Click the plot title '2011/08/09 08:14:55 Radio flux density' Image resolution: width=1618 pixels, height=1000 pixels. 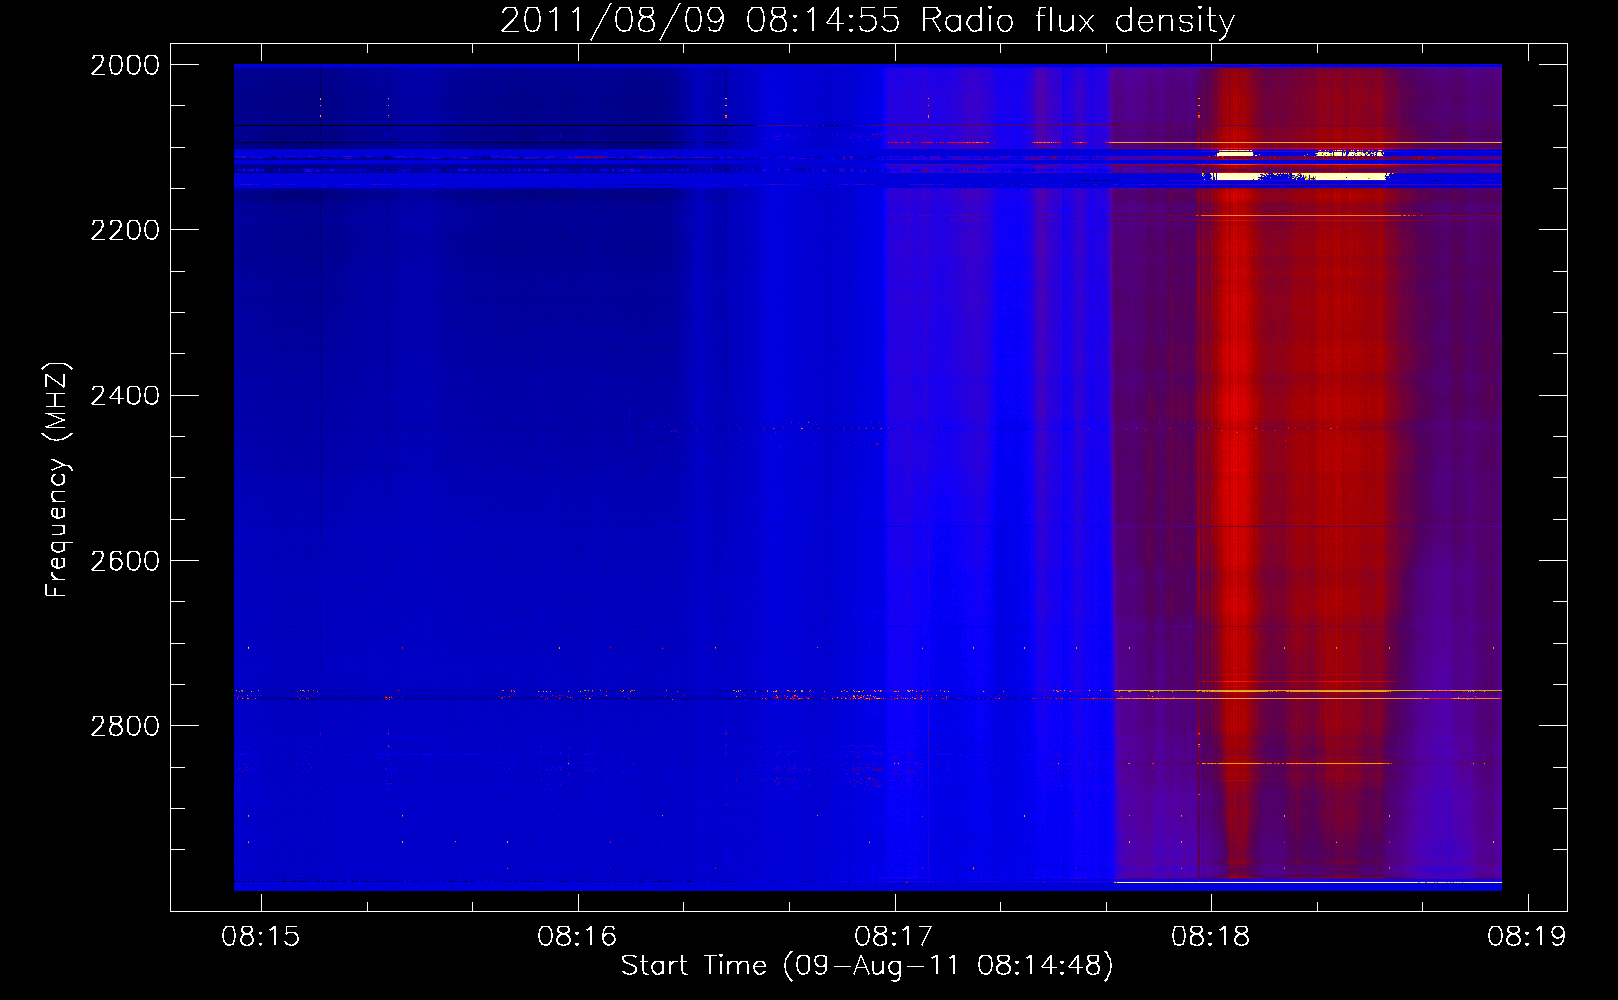pos(868,21)
